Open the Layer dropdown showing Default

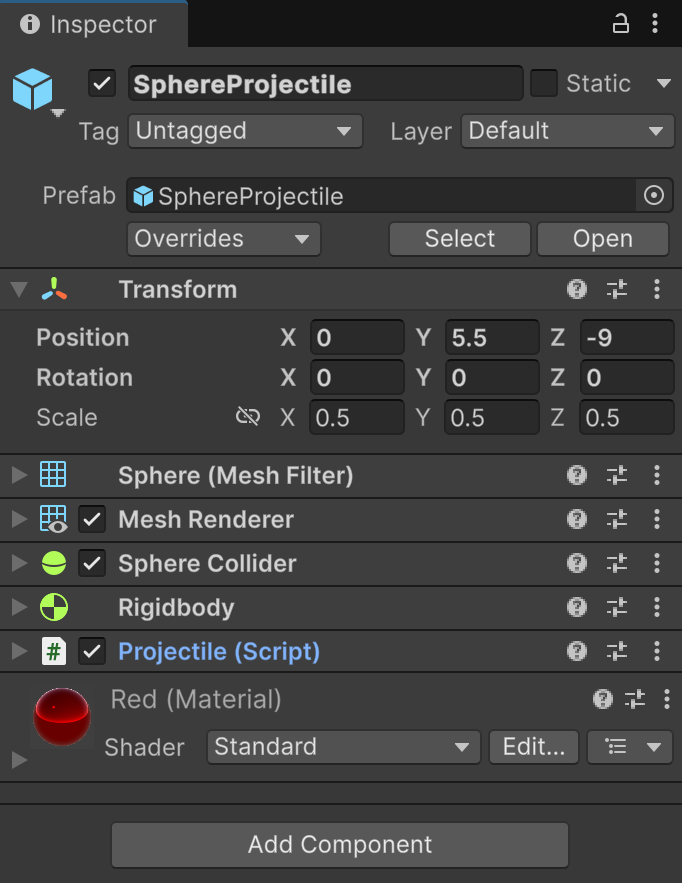click(x=567, y=131)
